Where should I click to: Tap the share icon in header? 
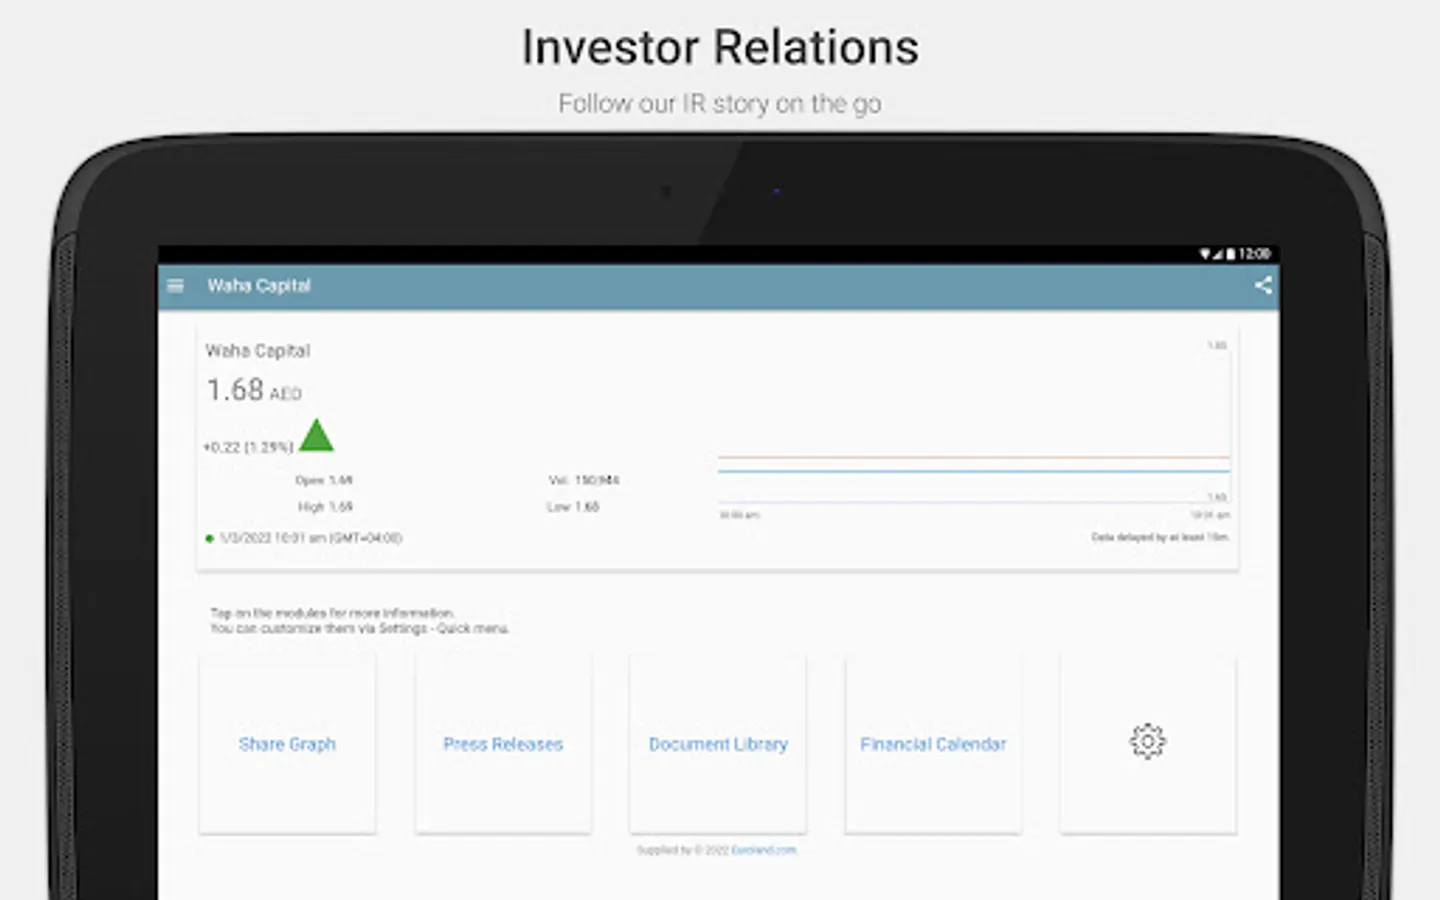1263,285
